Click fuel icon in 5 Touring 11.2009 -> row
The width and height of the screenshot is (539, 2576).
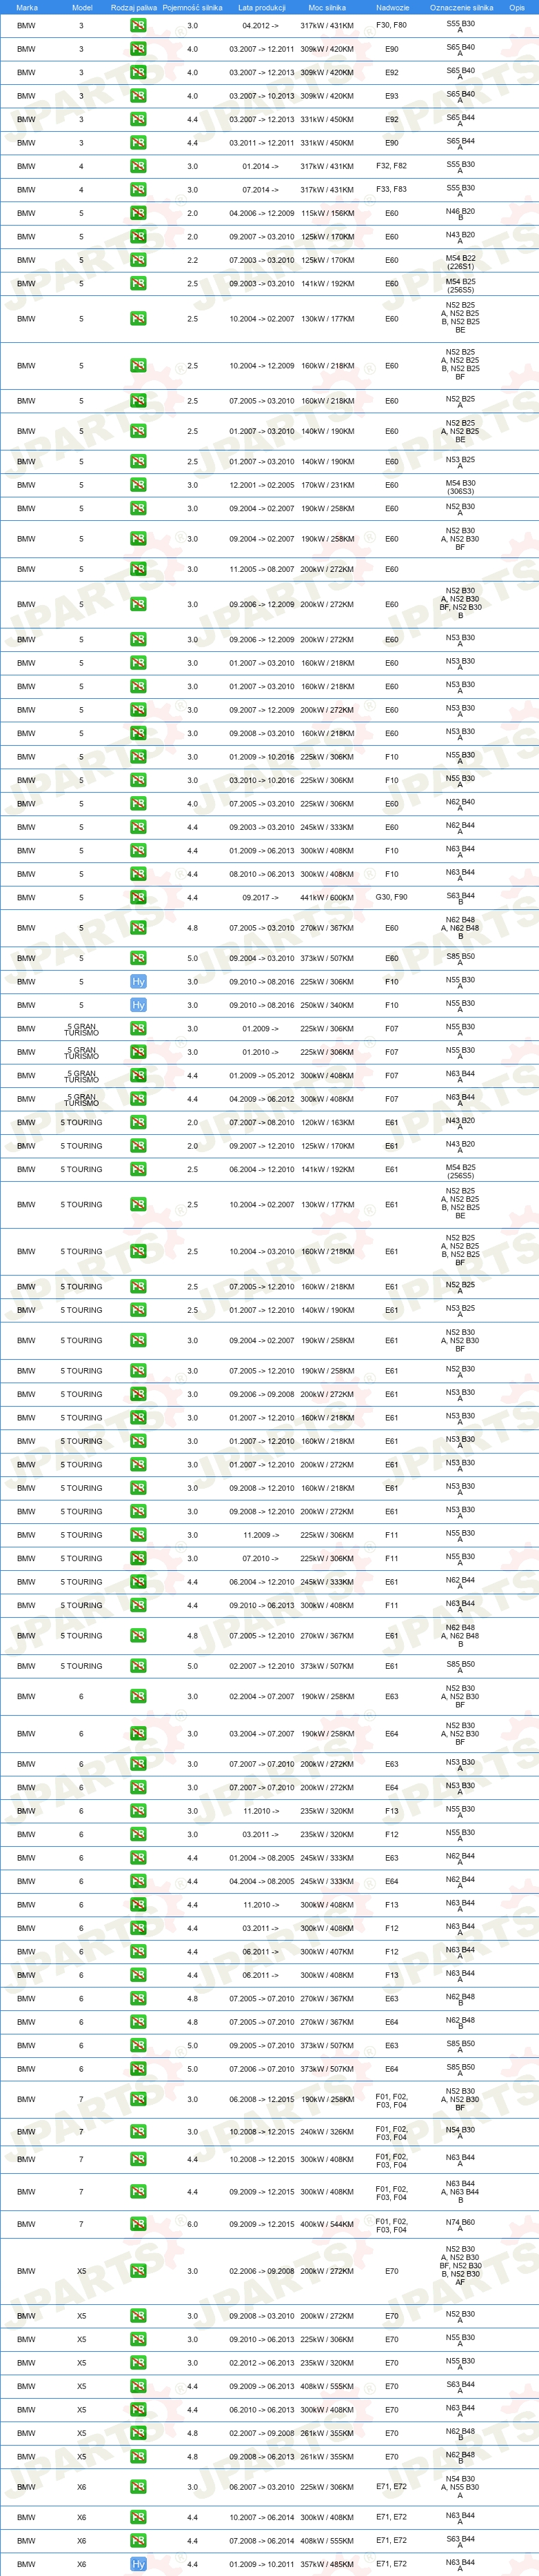[138, 1535]
